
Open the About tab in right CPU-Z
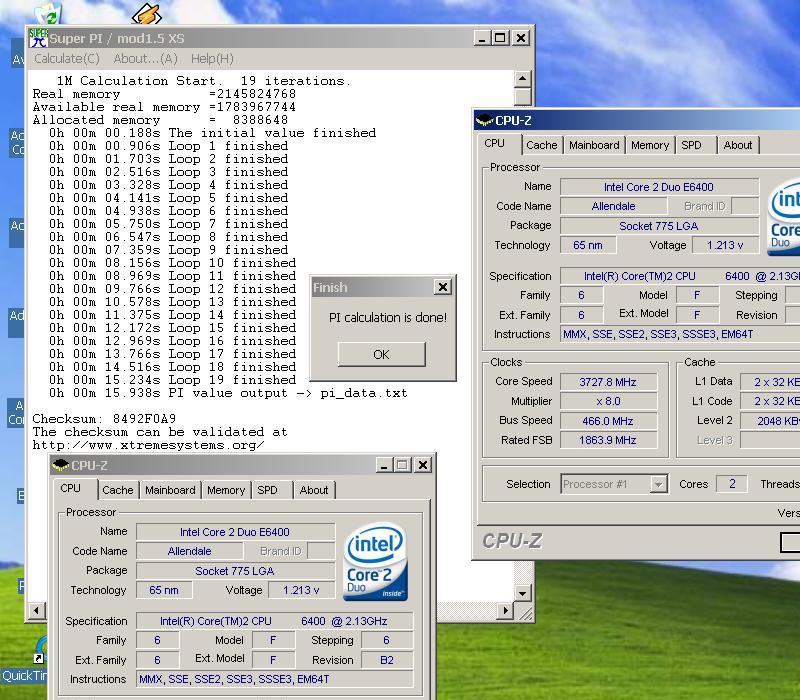point(738,145)
